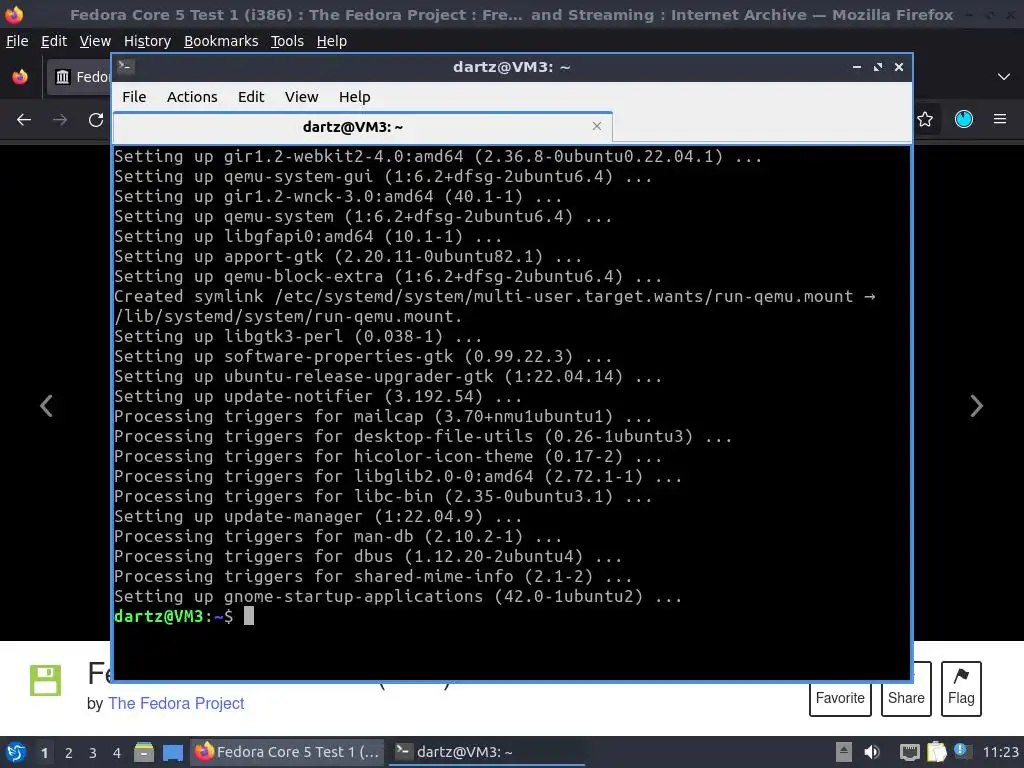Open the clipboard manager tray icon
The width and height of the screenshot is (1024, 768).
(x=936, y=752)
